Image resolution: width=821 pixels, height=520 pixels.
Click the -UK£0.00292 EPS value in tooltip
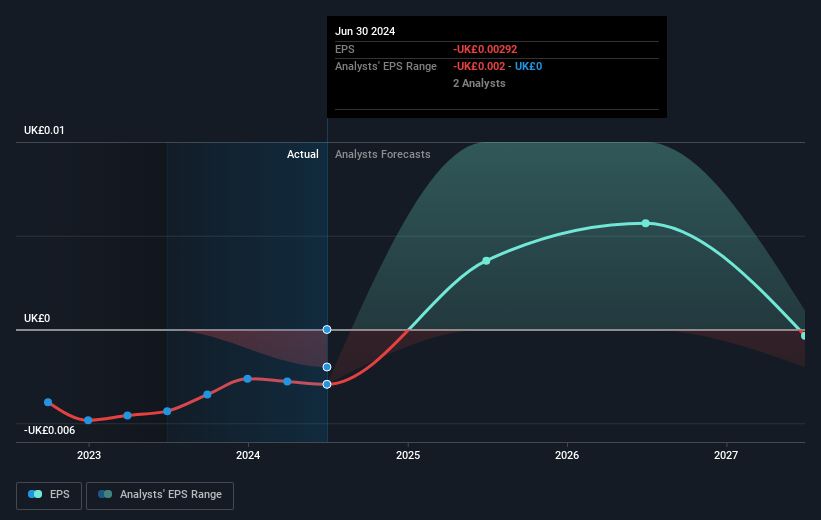485,49
